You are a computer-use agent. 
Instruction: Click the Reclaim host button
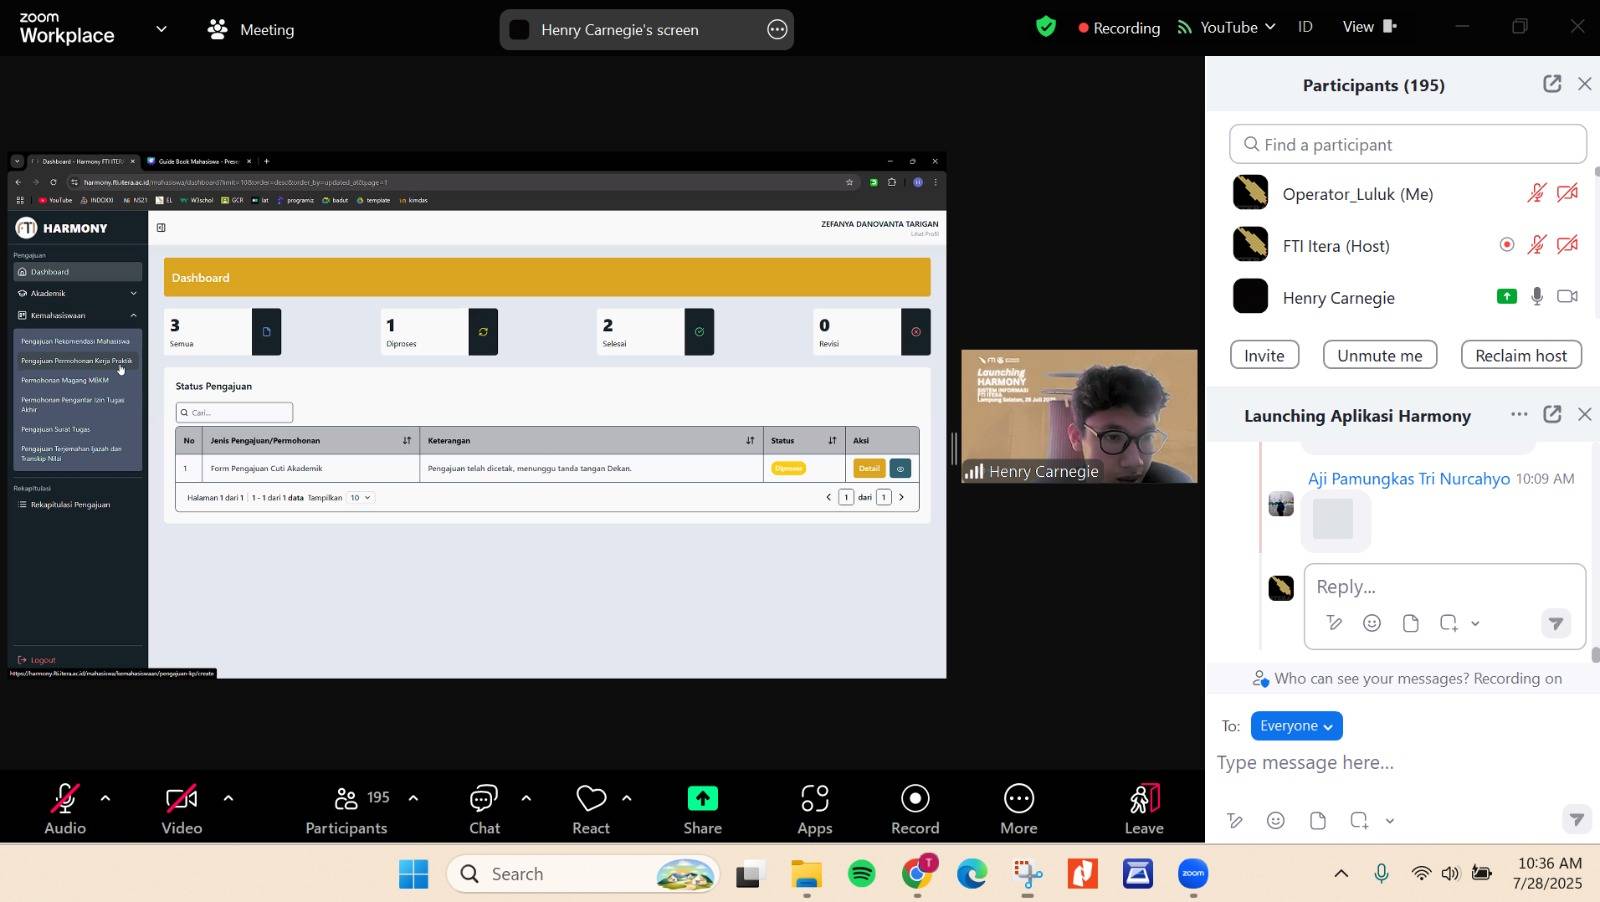(1520, 355)
